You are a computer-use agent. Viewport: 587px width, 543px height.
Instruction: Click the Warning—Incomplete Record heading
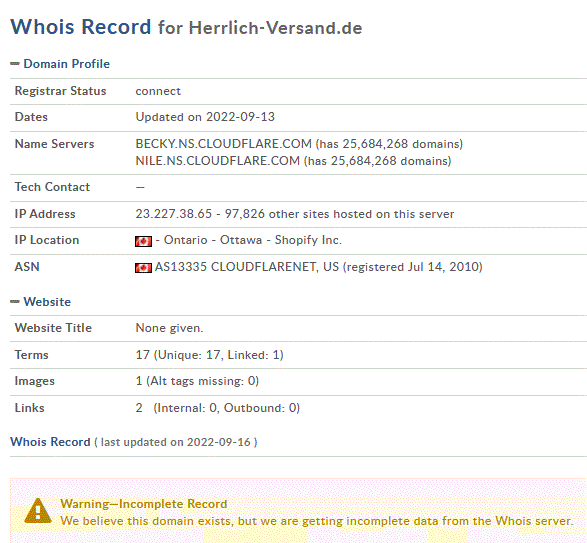click(144, 504)
